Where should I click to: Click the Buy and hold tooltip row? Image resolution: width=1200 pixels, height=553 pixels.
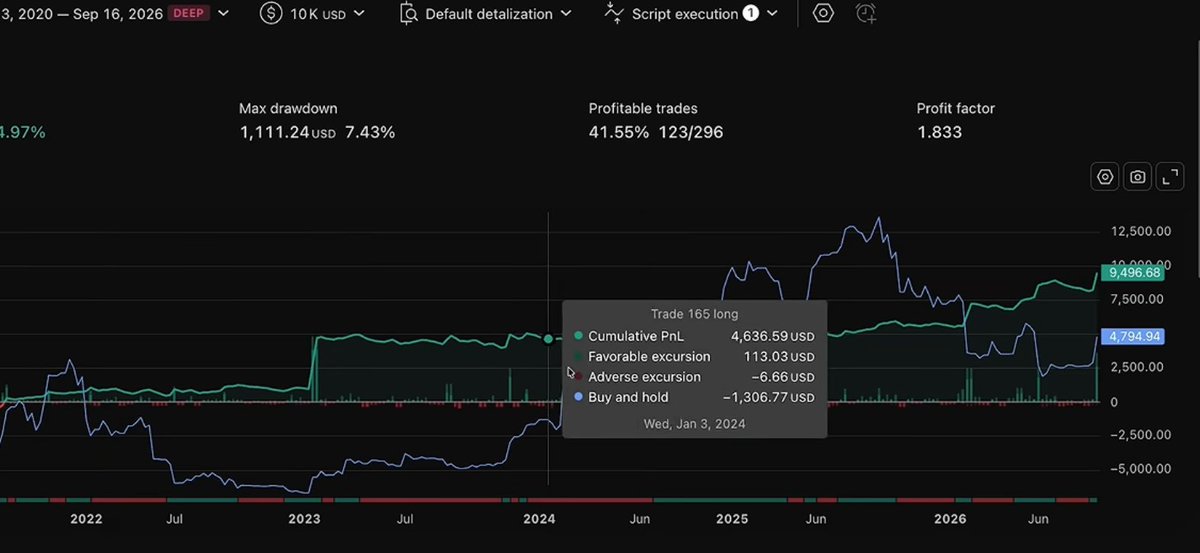[694, 397]
